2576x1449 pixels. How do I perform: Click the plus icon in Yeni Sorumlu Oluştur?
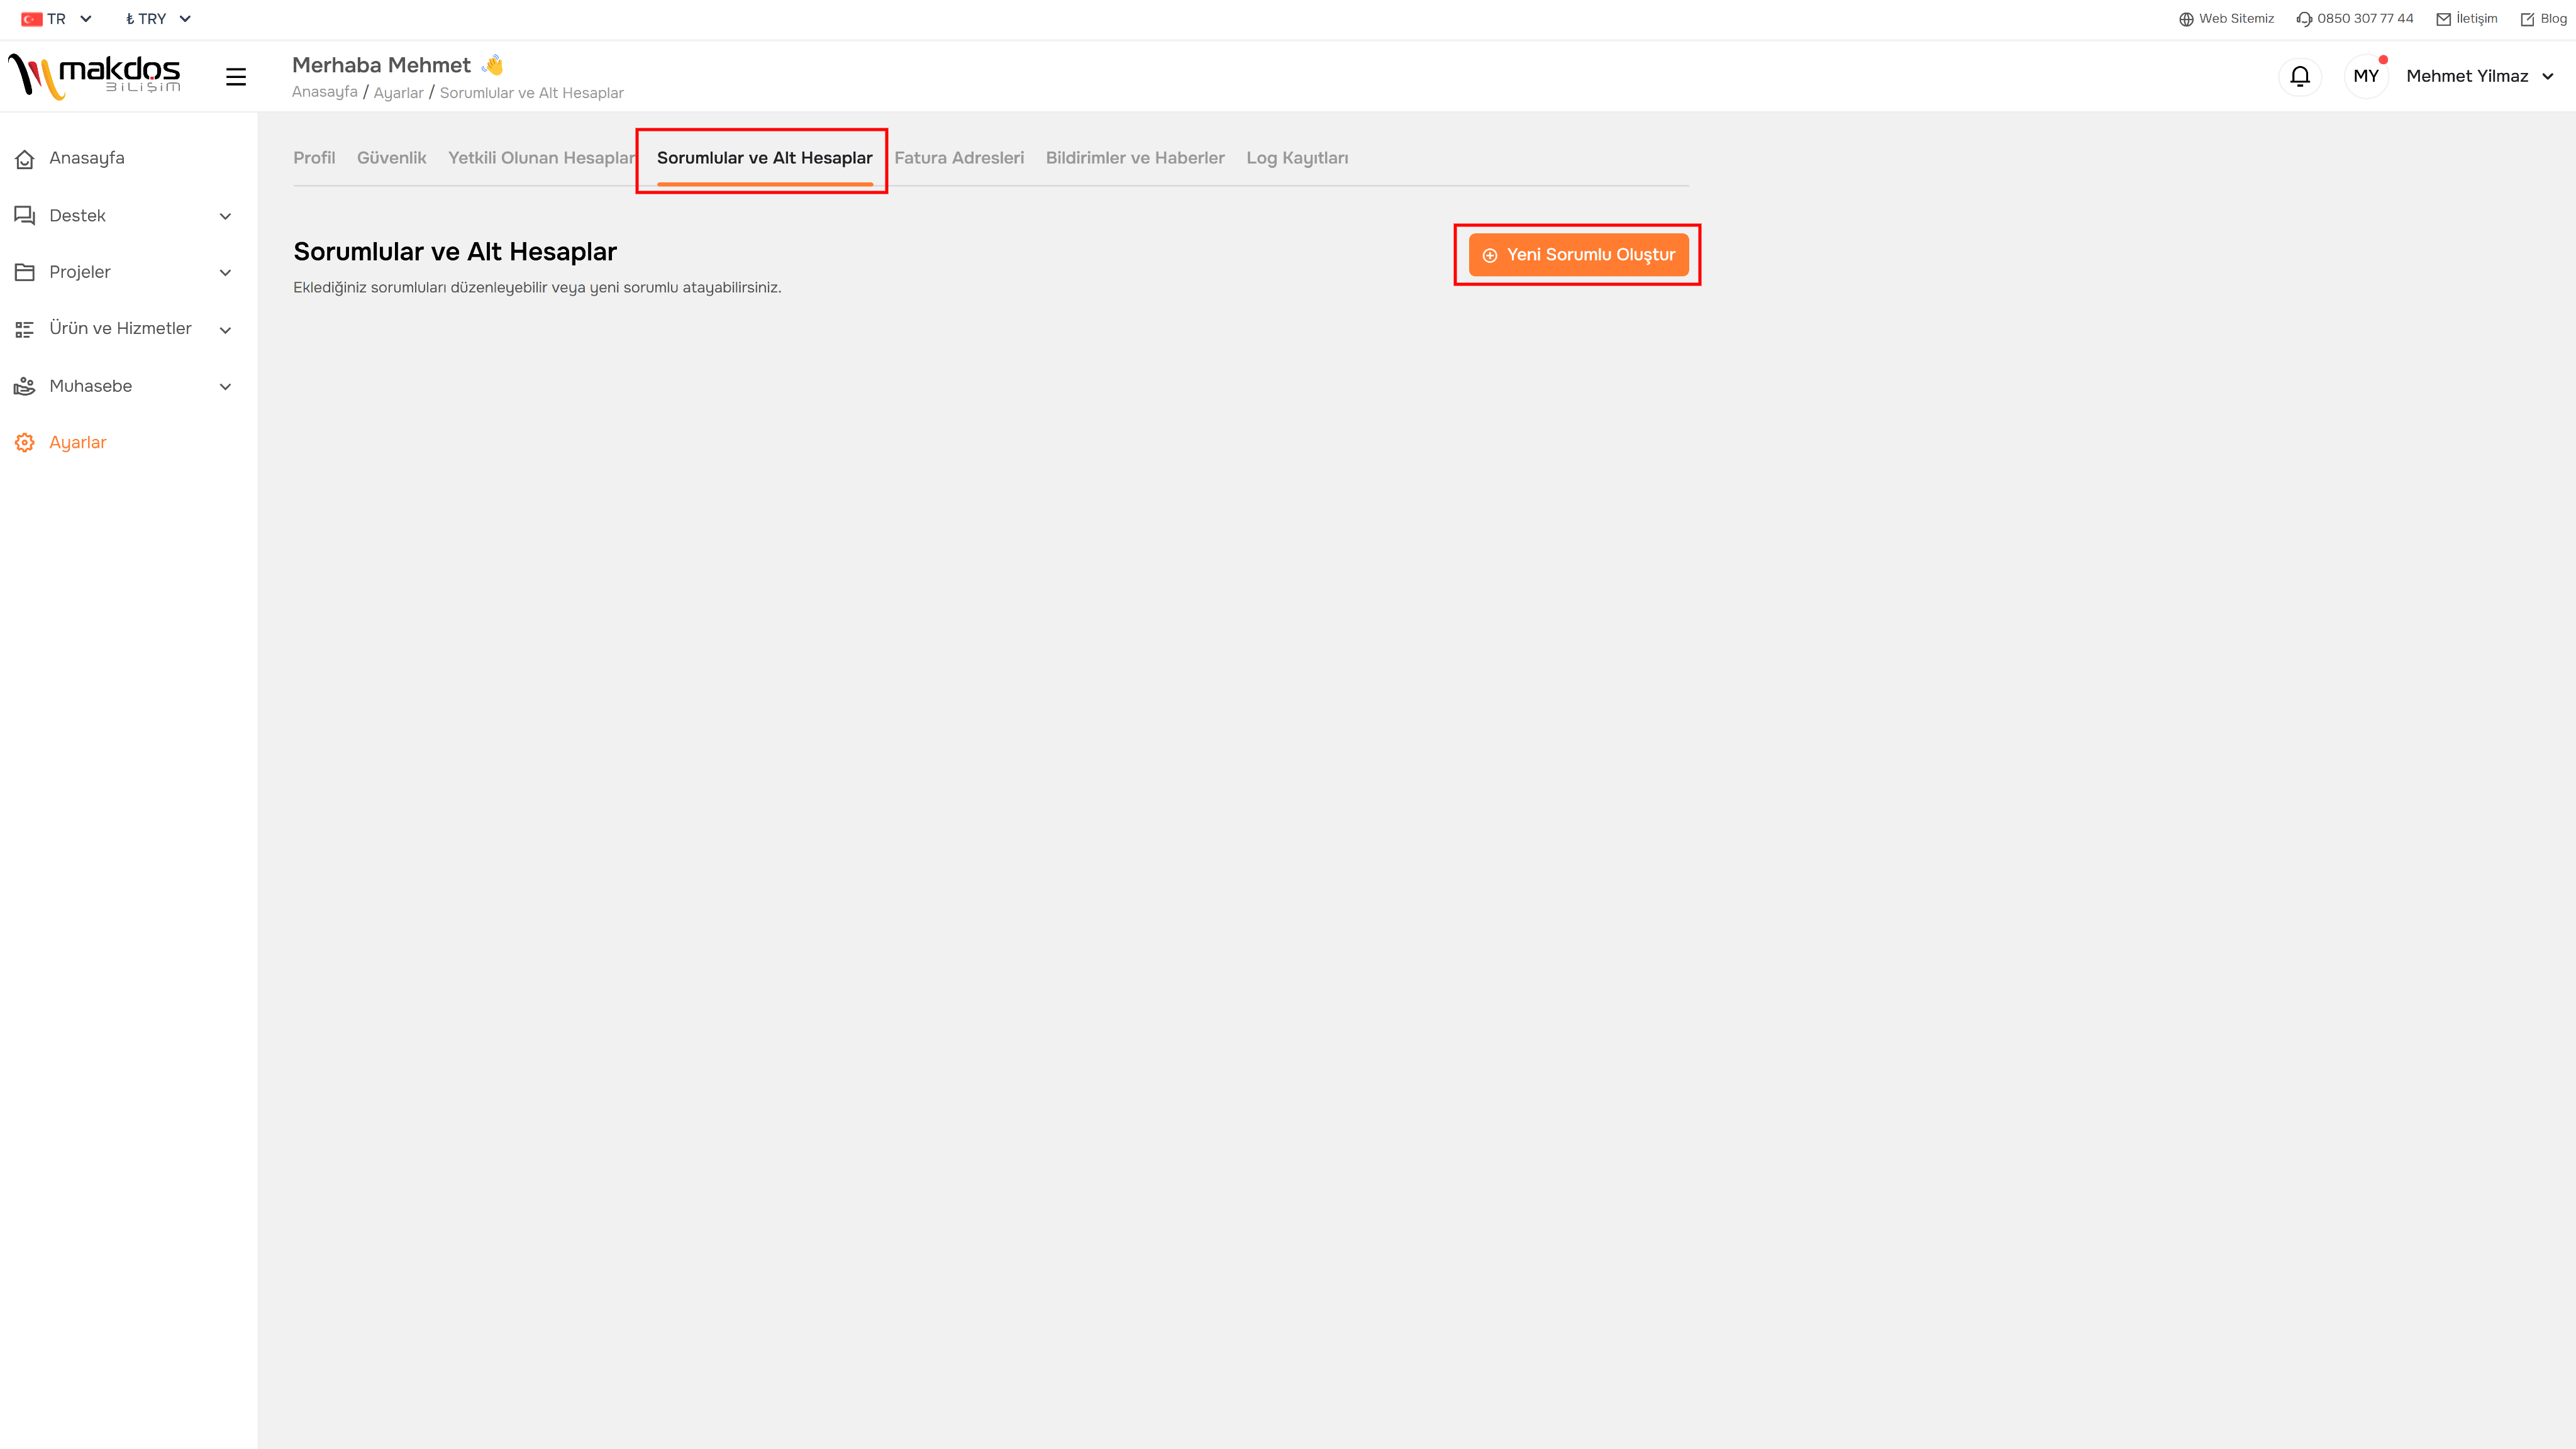(x=1490, y=255)
